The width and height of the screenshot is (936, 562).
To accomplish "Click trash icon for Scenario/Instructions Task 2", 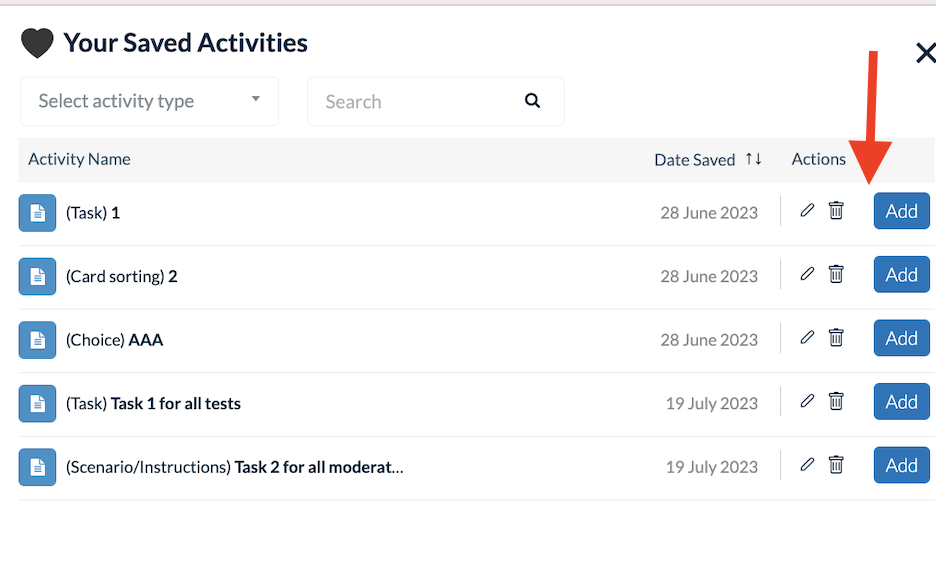I will [836, 465].
